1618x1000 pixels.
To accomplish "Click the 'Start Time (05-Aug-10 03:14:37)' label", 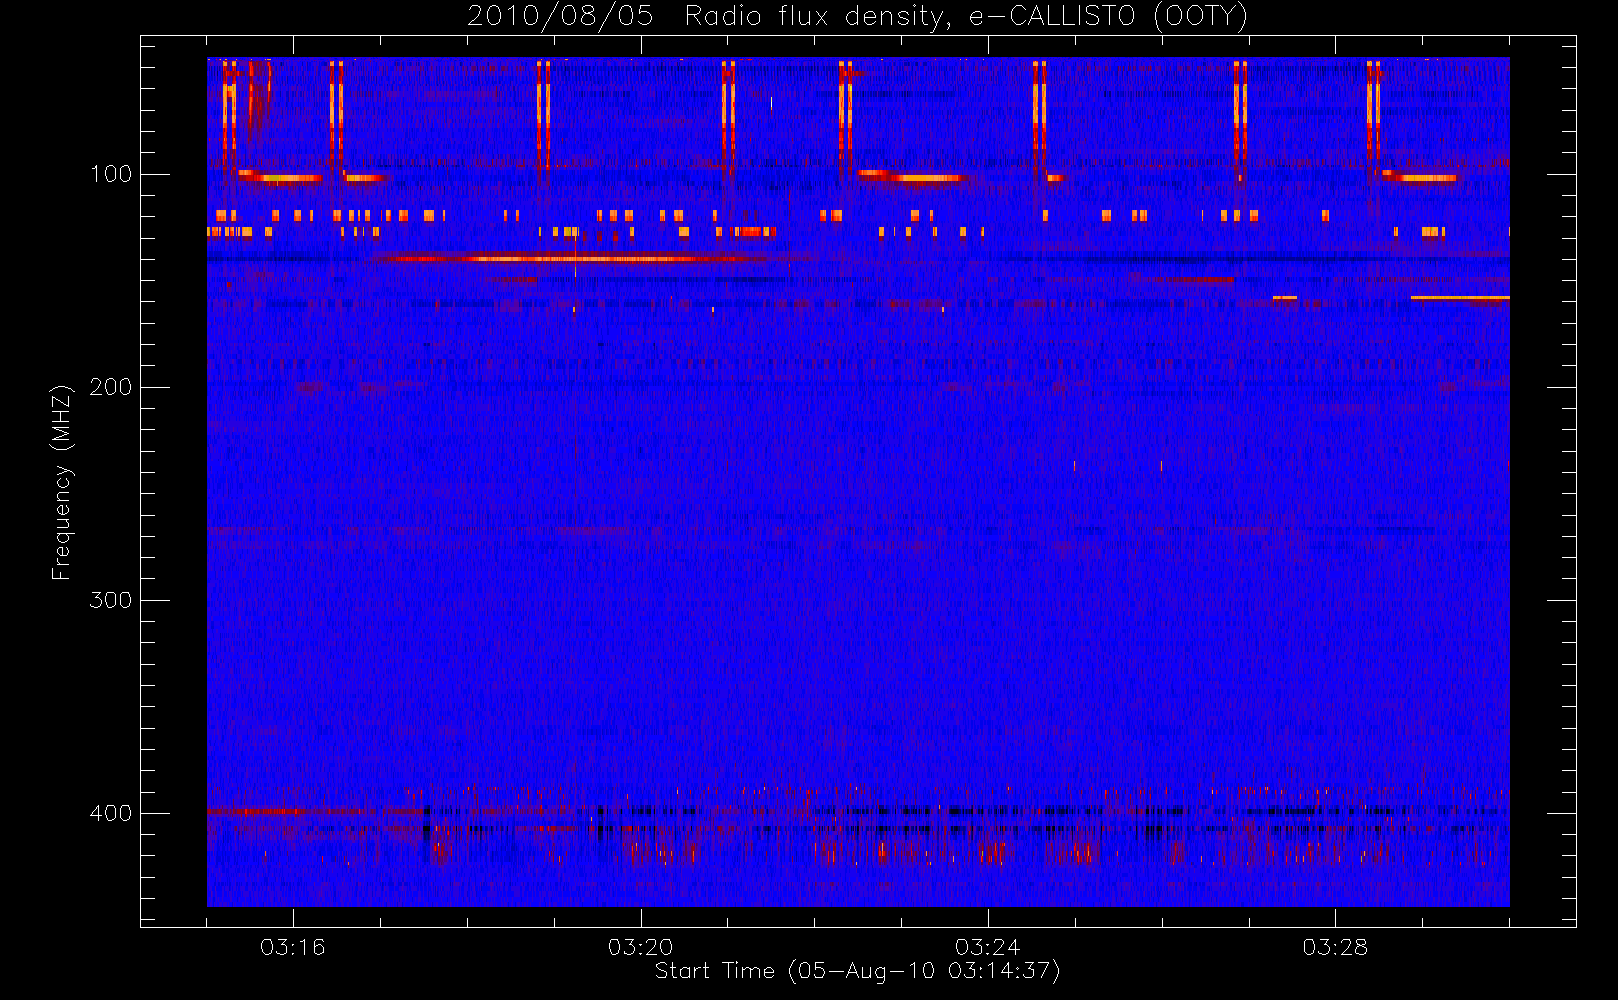I will click(x=857, y=971).
